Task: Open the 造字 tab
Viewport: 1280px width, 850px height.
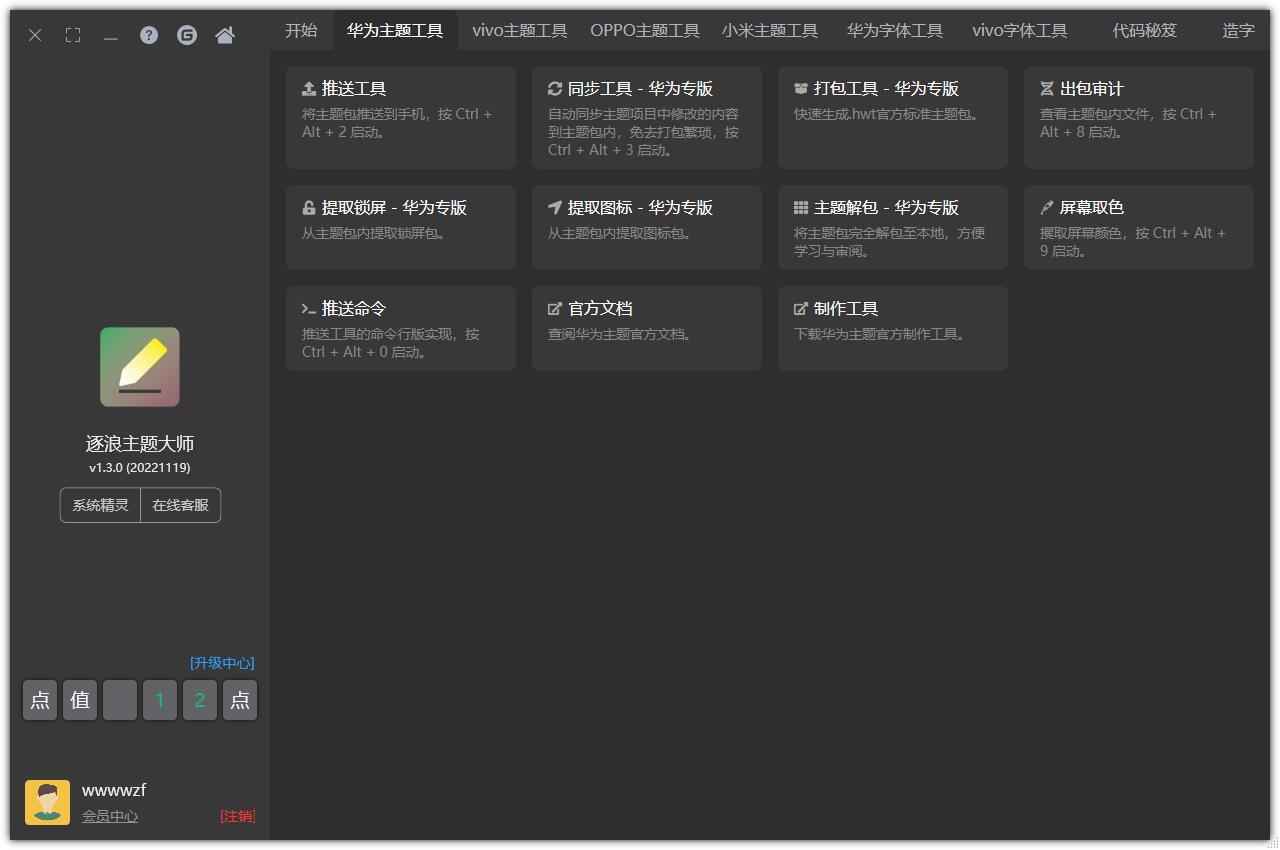Action: pyautogui.click(x=1238, y=31)
